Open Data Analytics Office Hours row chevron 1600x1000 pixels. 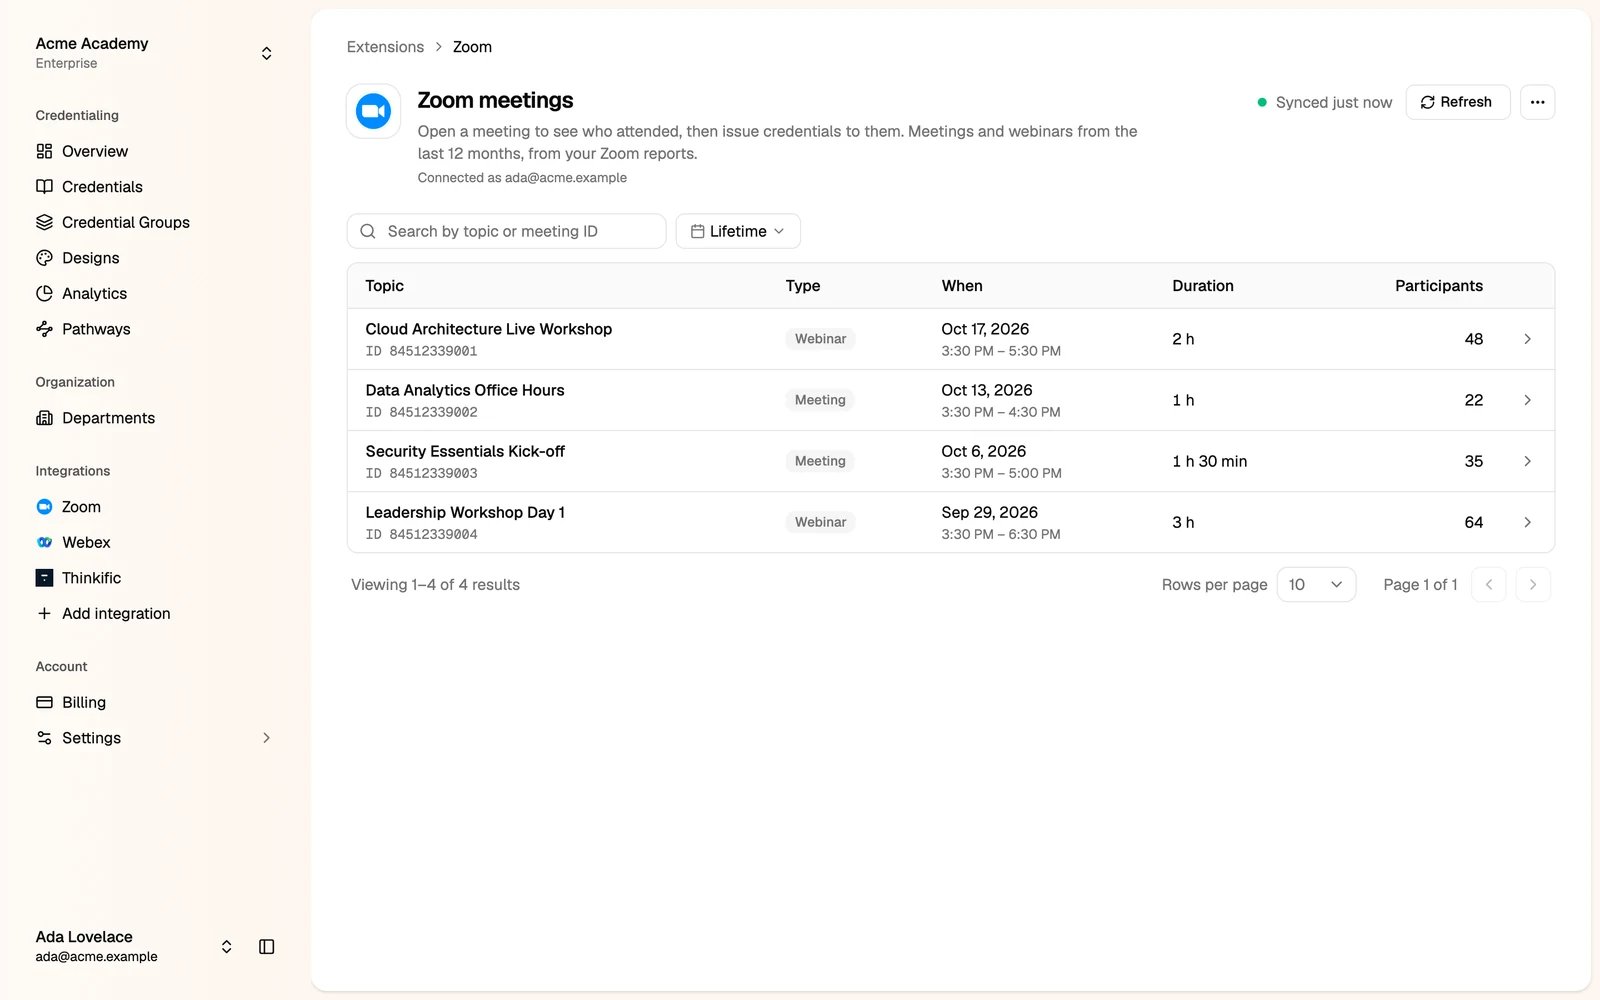[1527, 400]
